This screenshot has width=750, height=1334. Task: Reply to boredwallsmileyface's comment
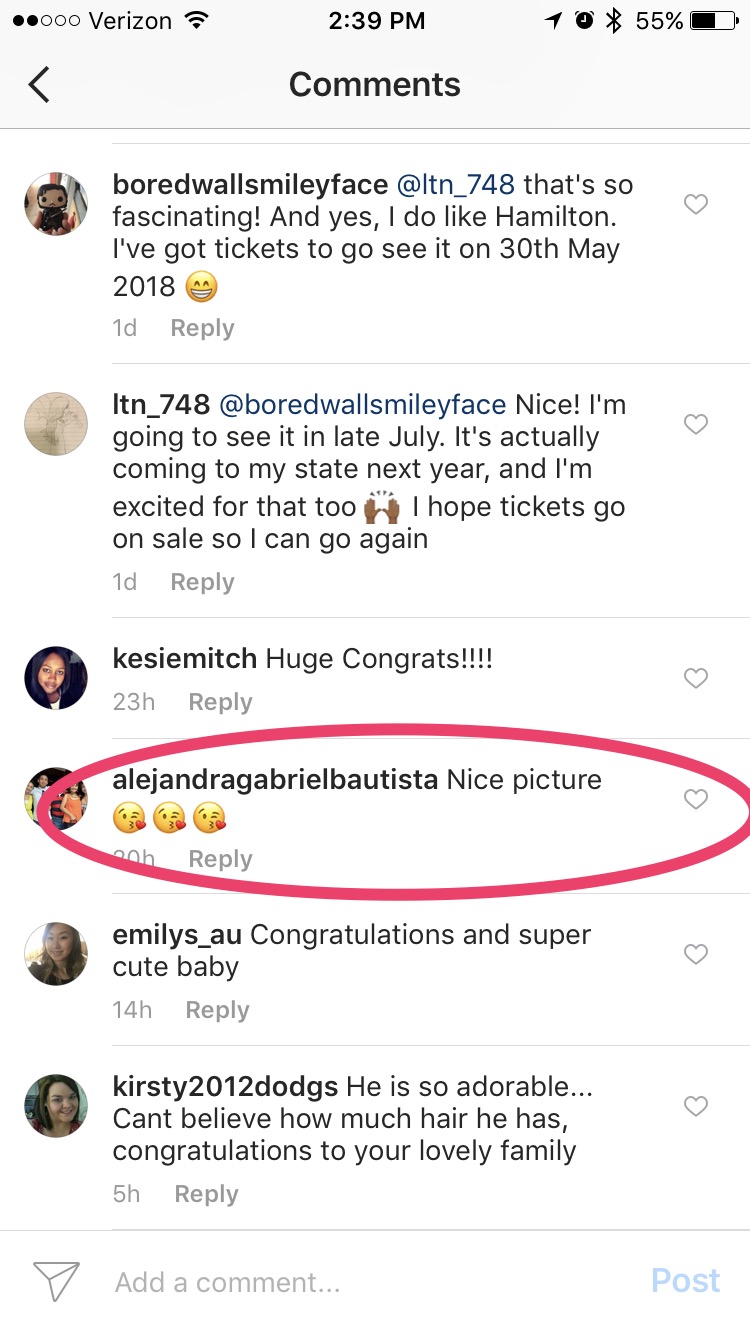(202, 328)
